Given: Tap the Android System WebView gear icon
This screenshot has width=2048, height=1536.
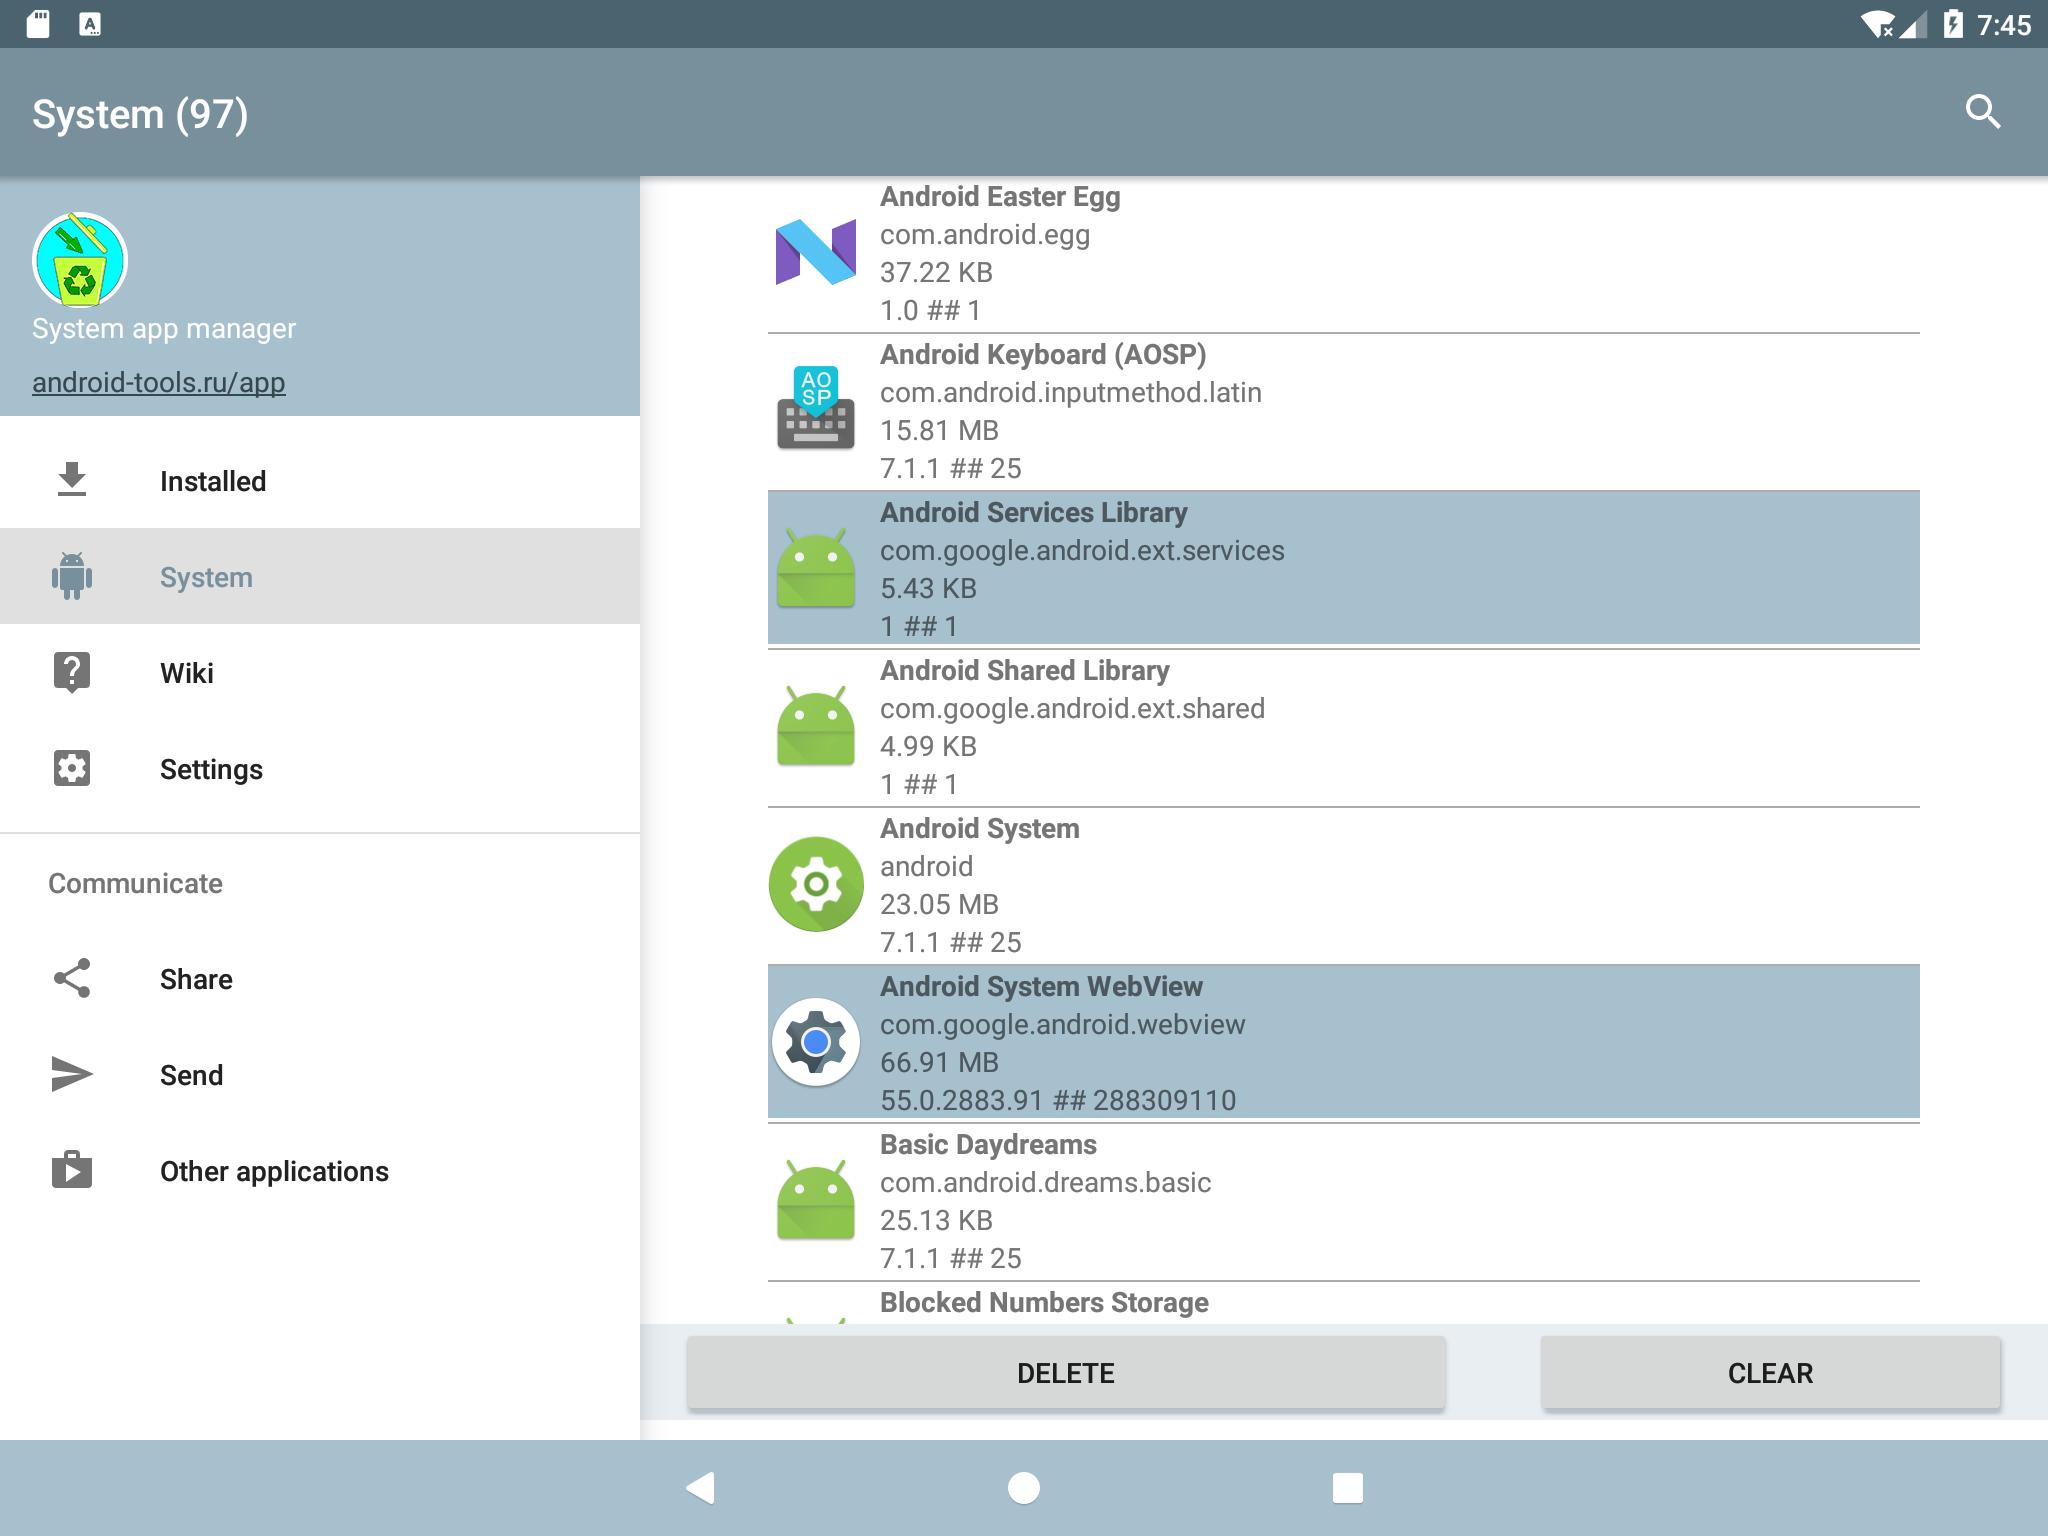Looking at the screenshot, I should (816, 1042).
